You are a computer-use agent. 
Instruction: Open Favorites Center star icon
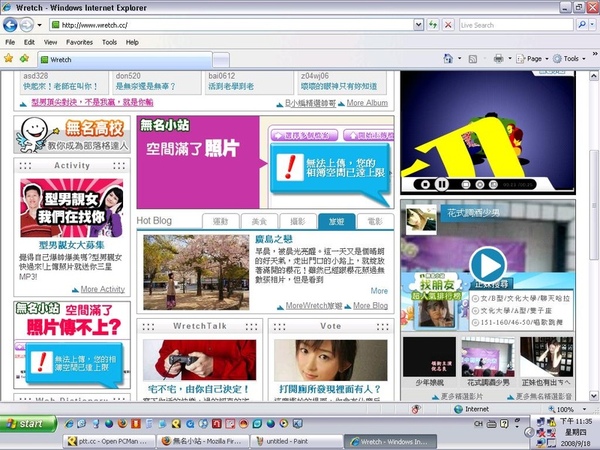(8, 58)
